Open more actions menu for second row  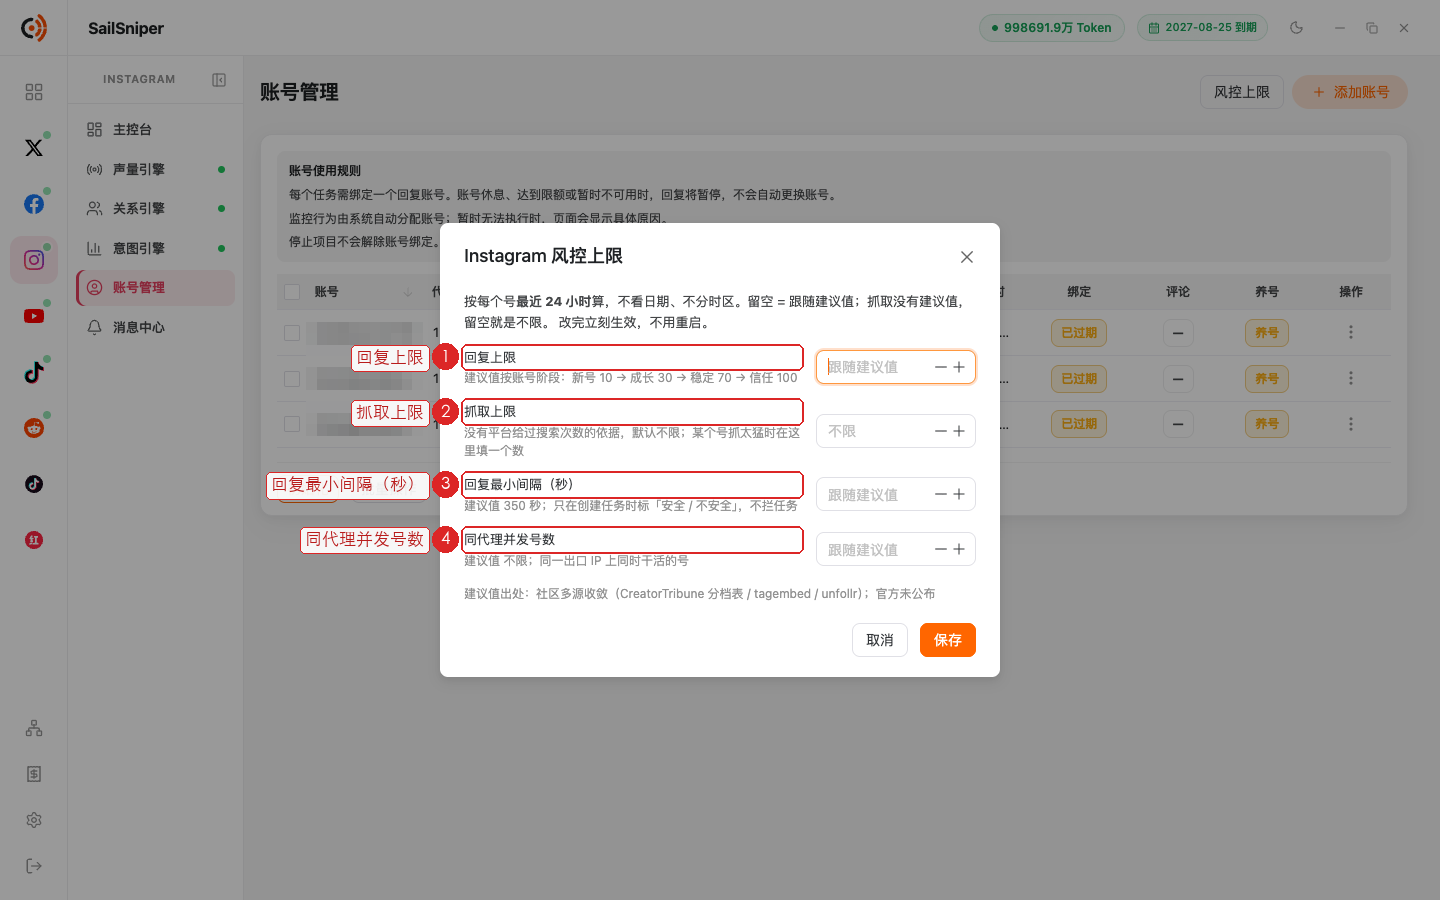click(1351, 378)
